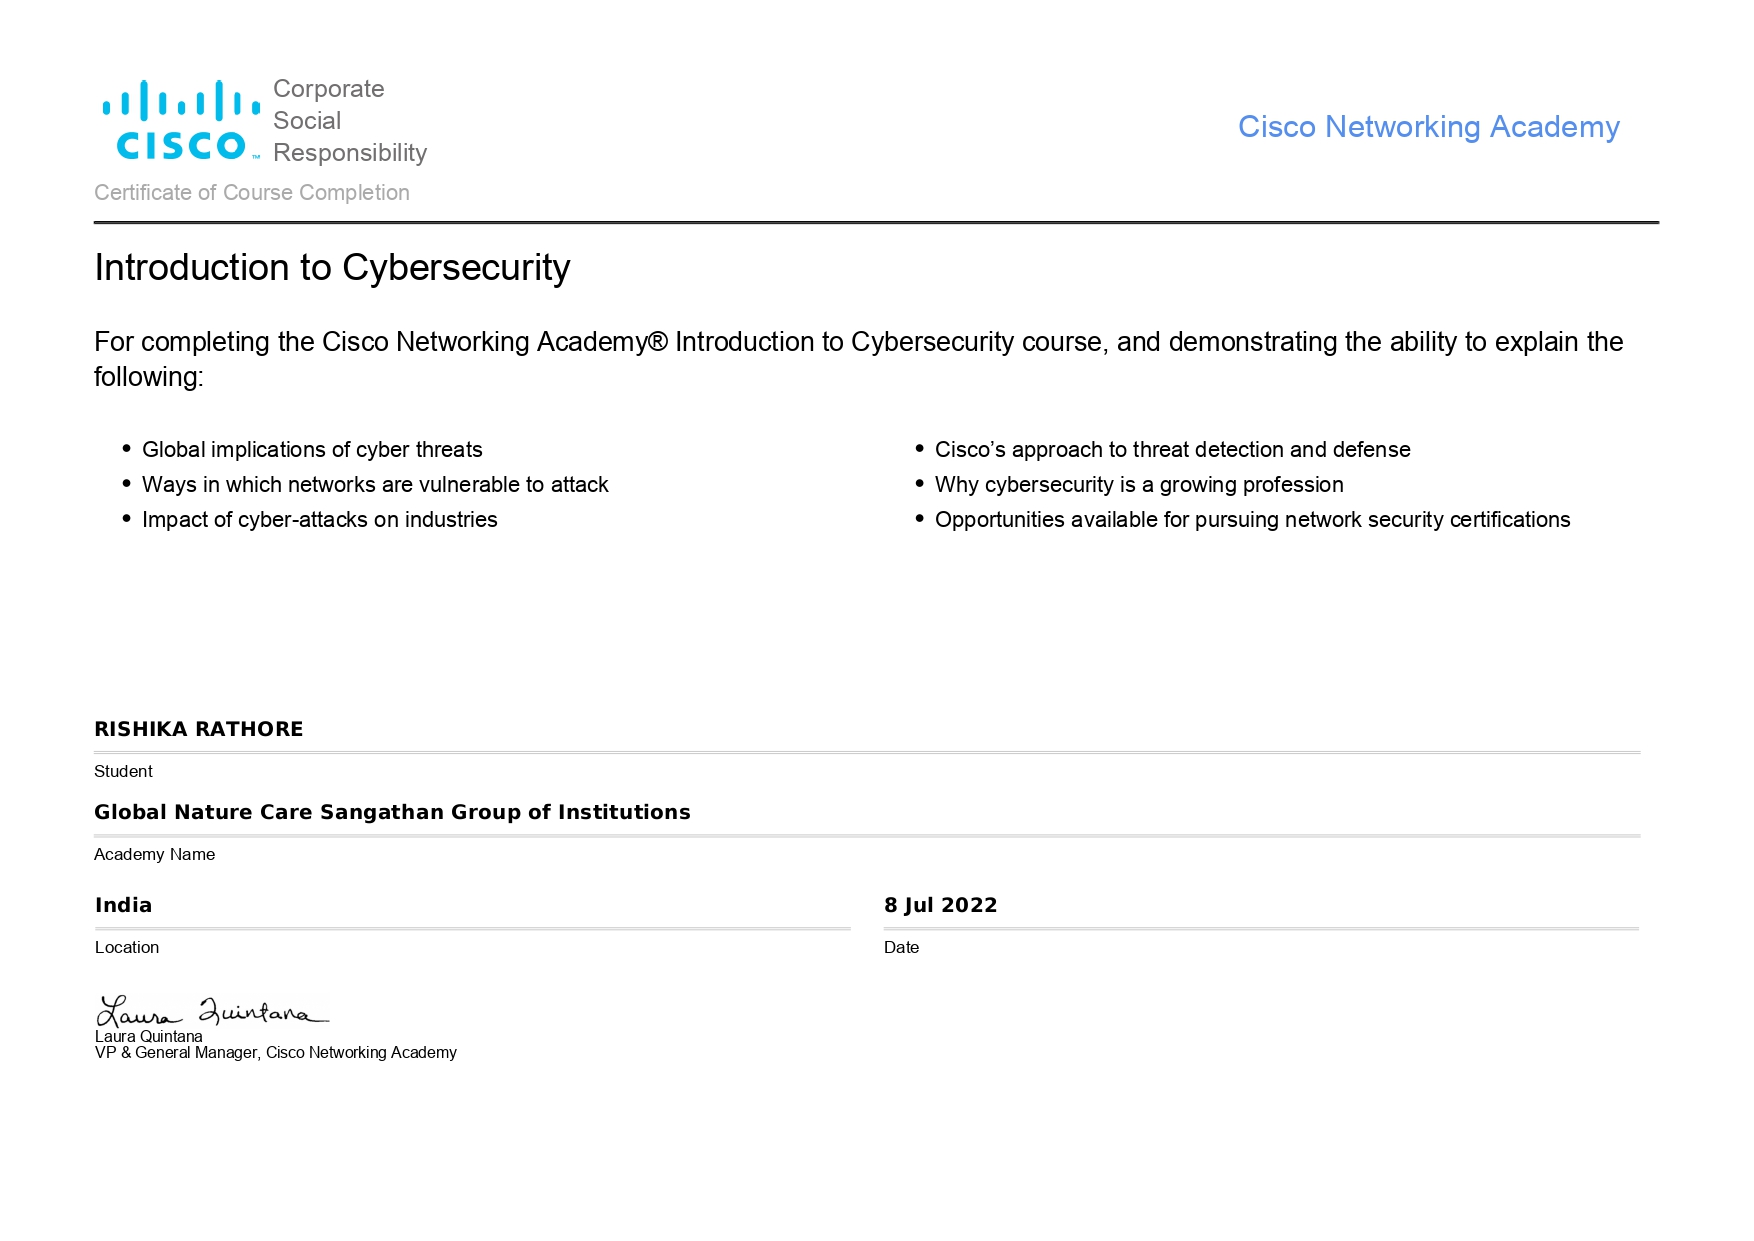This screenshot has width=1754, height=1241.
Task: Click the Global Nature Care Sangathan academy name
Action: pos(392,812)
